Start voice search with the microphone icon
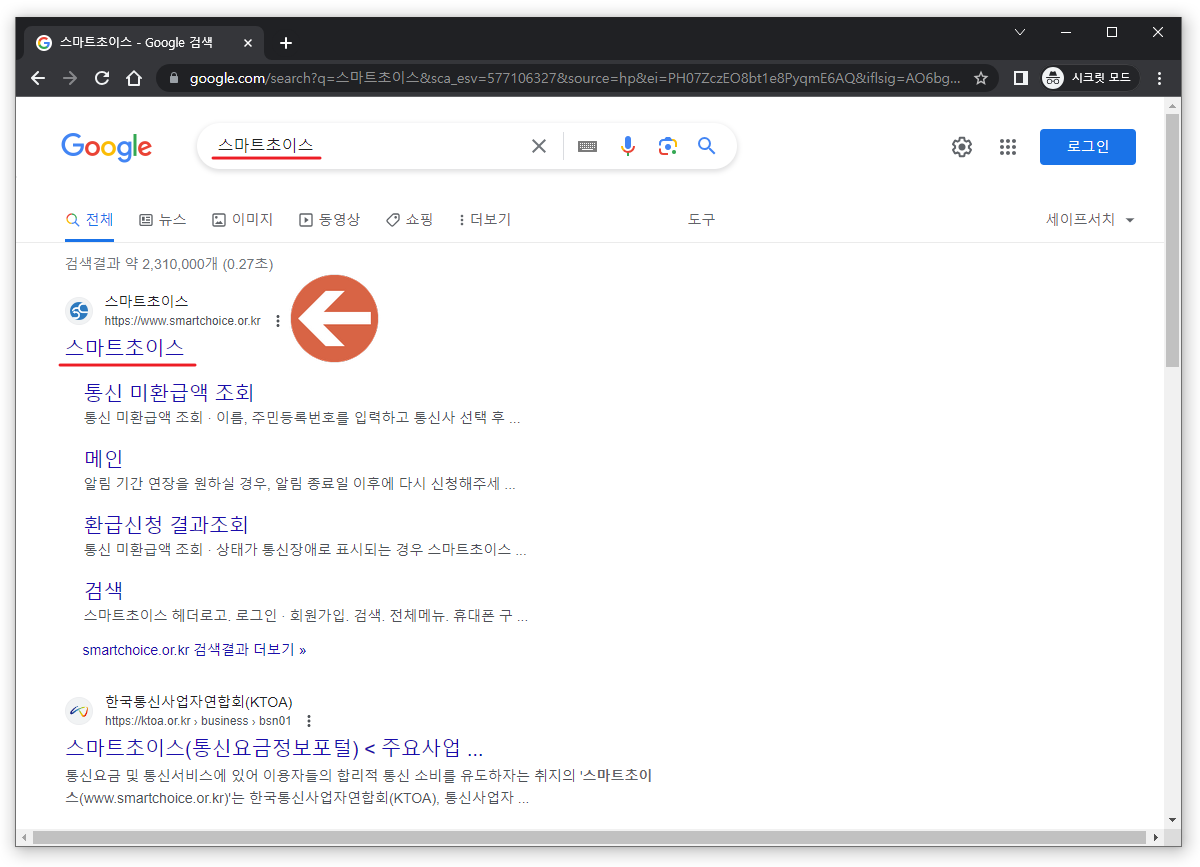 point(628,147)
